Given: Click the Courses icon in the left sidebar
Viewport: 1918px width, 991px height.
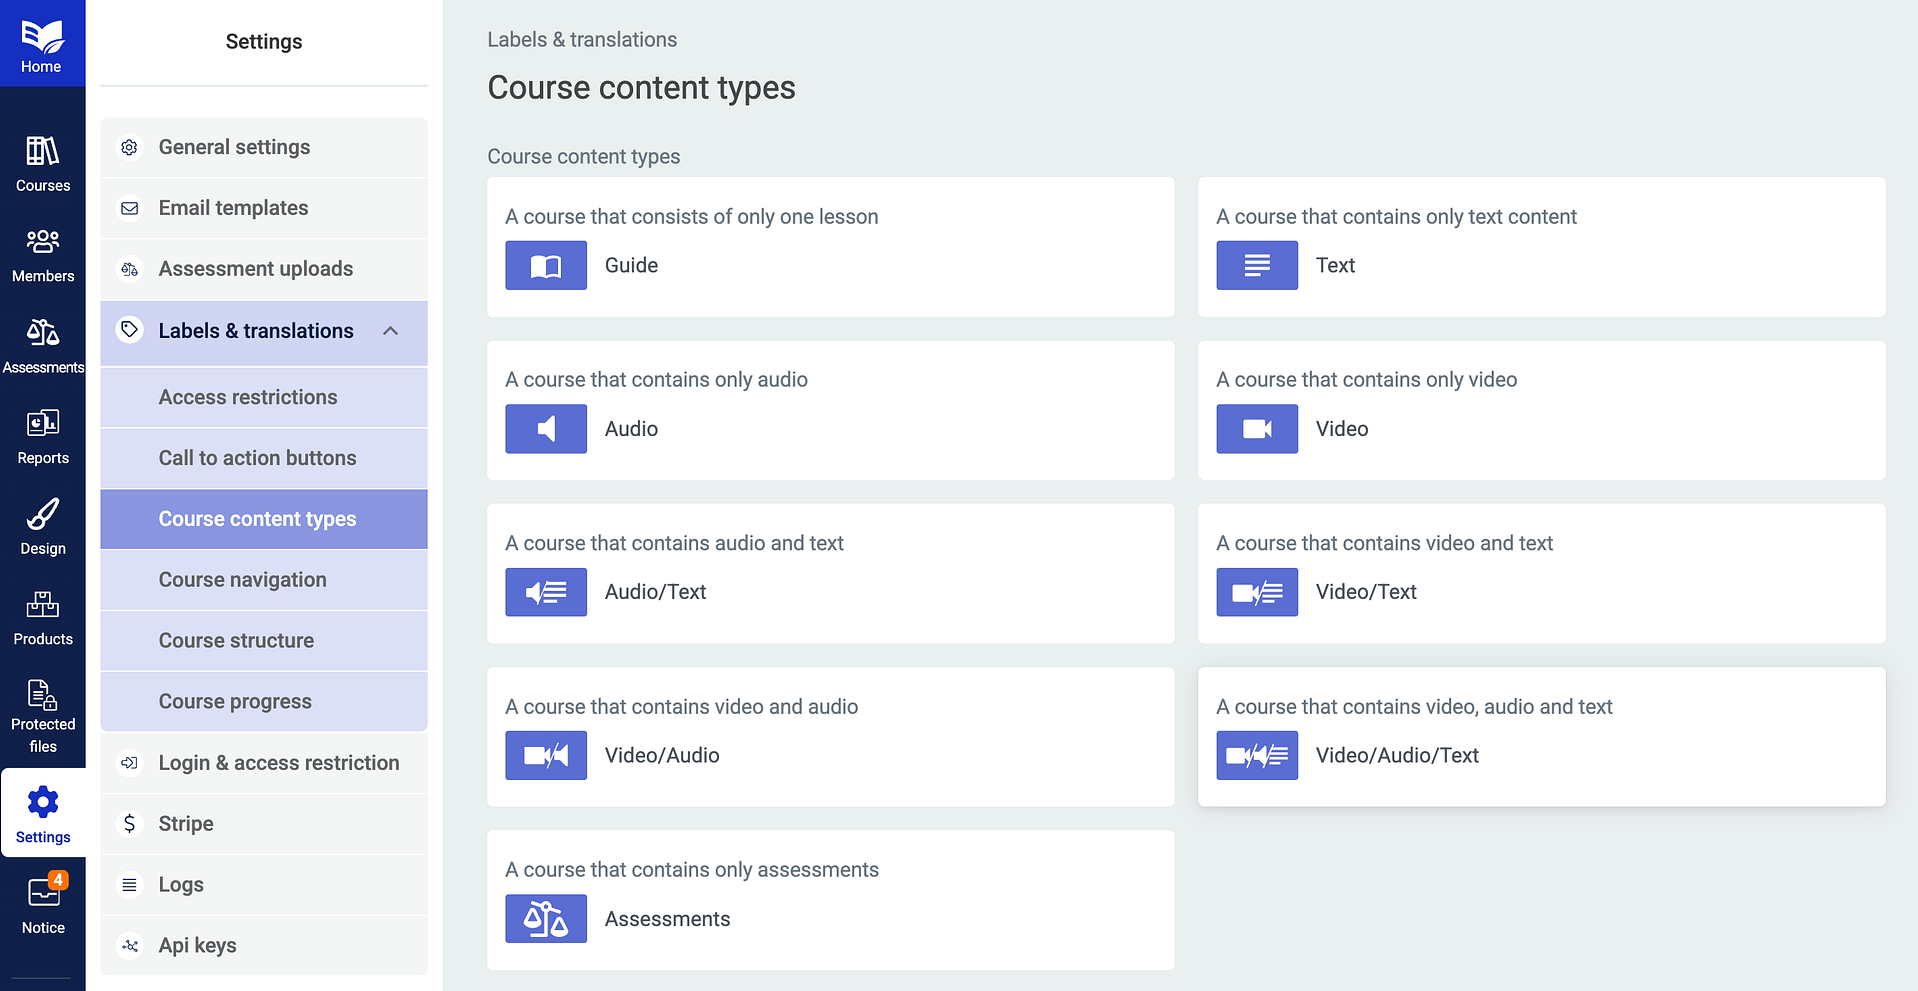Looking at the screenshot, I should [x=41, y=160].
